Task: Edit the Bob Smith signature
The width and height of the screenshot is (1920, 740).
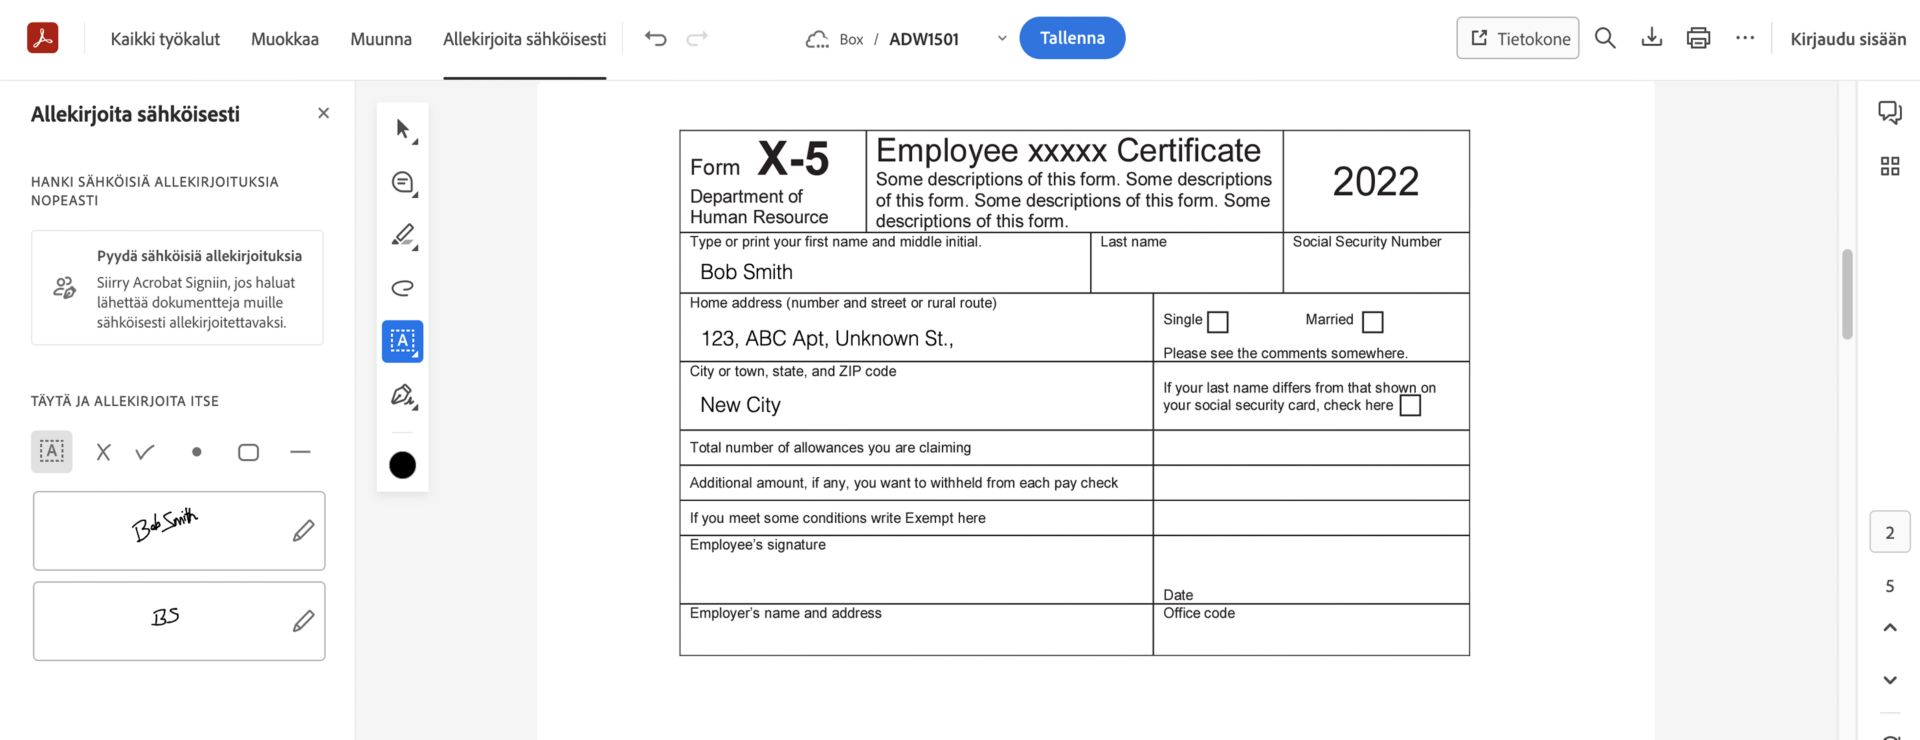Action: pos(304,531)
